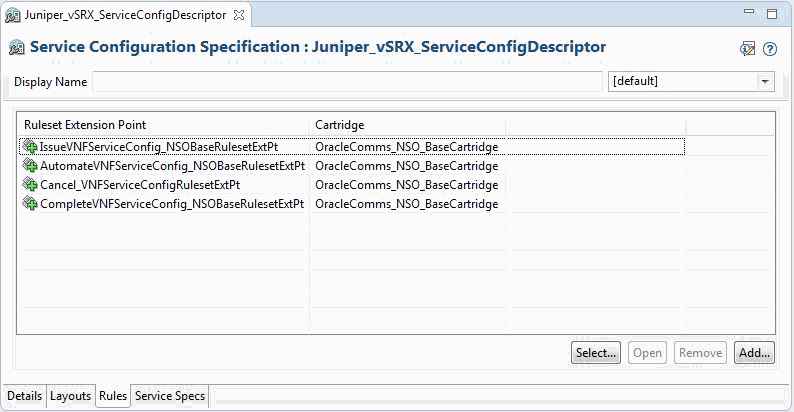Click the Remove button
This screenshot has width=794, height=412.
pyautogui.click(x=700, y=353)
